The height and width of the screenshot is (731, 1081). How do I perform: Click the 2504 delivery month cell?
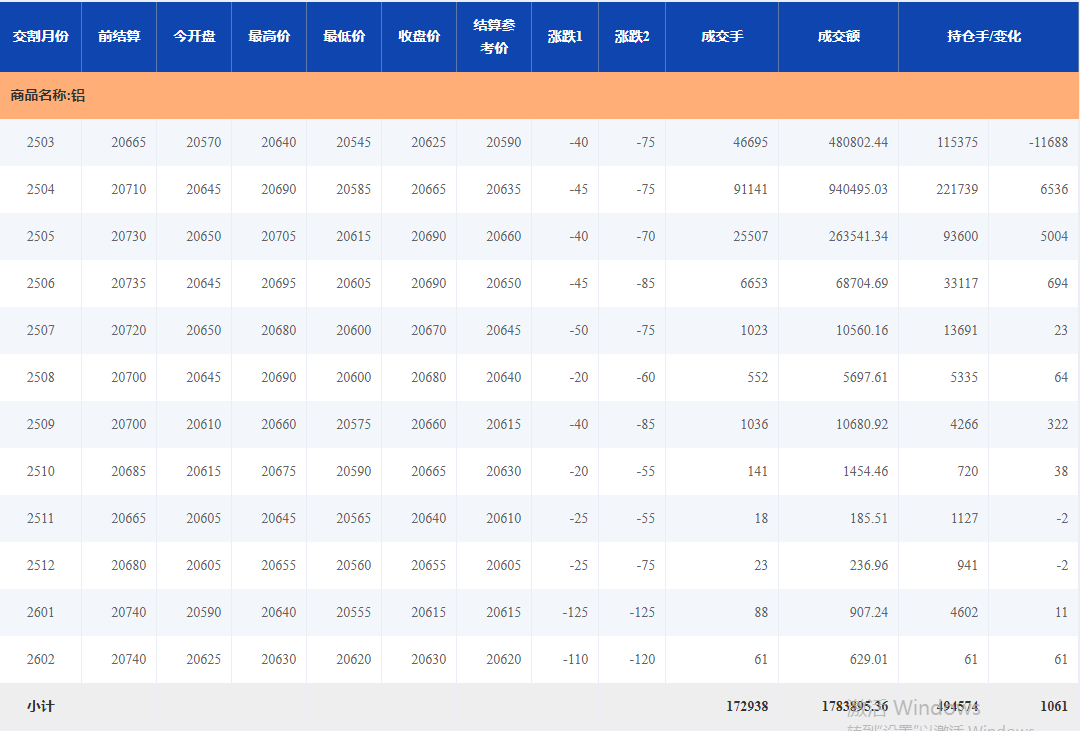pos(41,189)
